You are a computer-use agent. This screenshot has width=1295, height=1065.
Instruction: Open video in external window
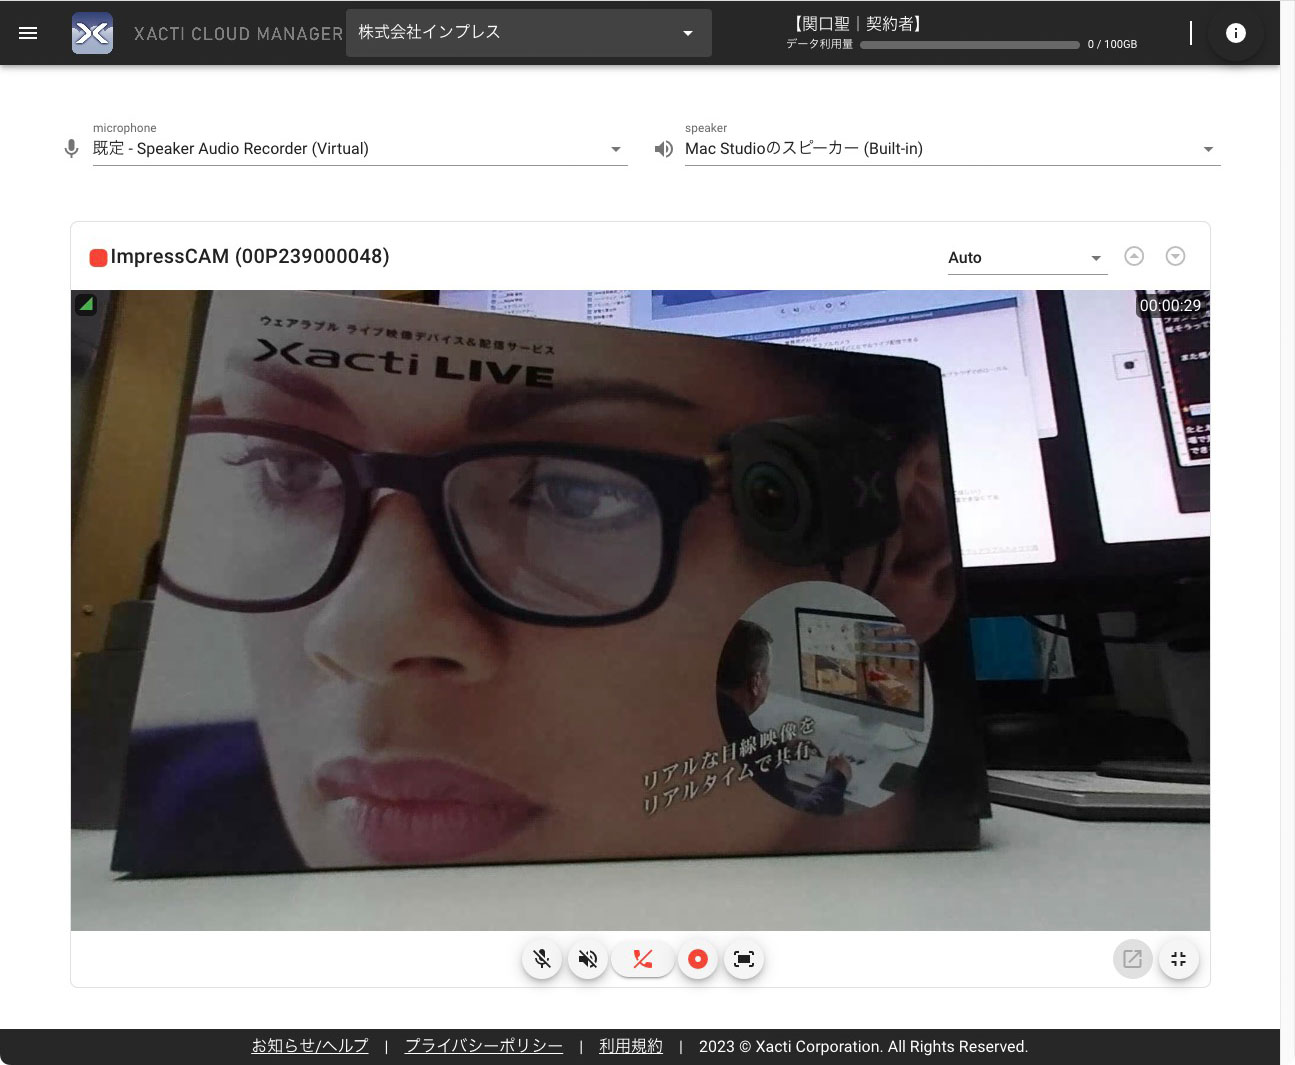point(1132,959)
